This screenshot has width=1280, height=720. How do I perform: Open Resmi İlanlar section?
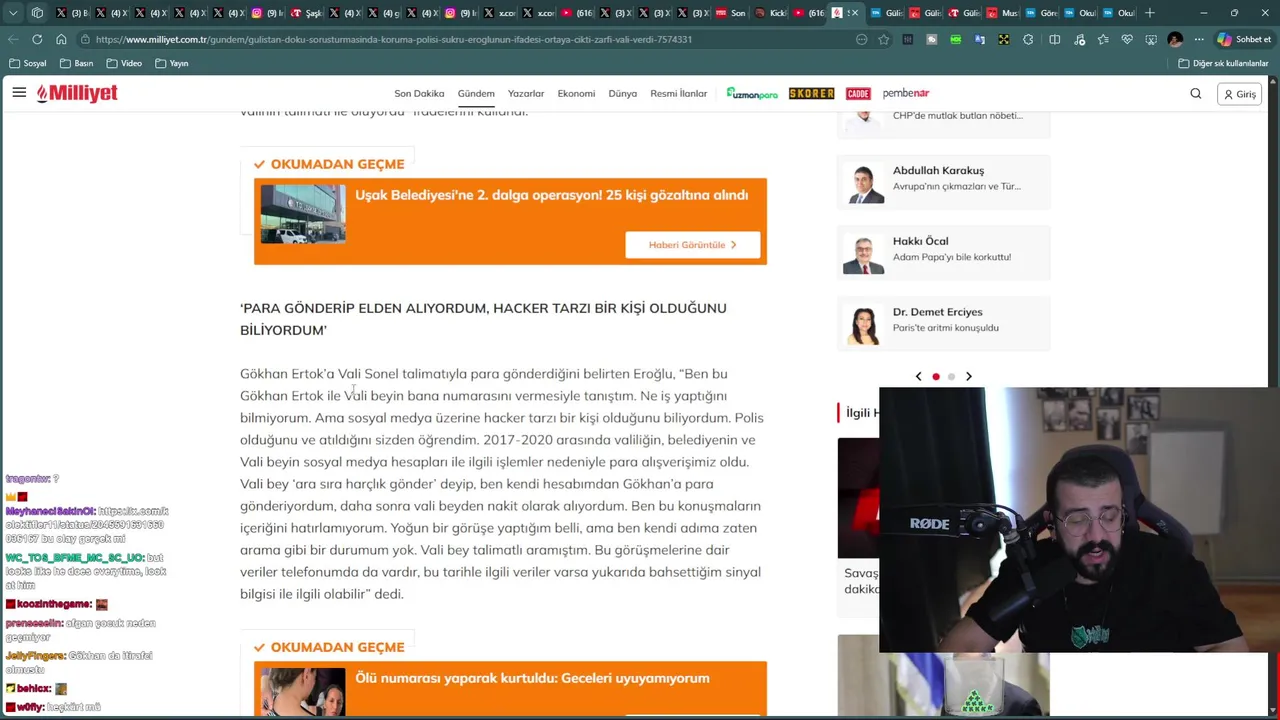click(678, 93)
